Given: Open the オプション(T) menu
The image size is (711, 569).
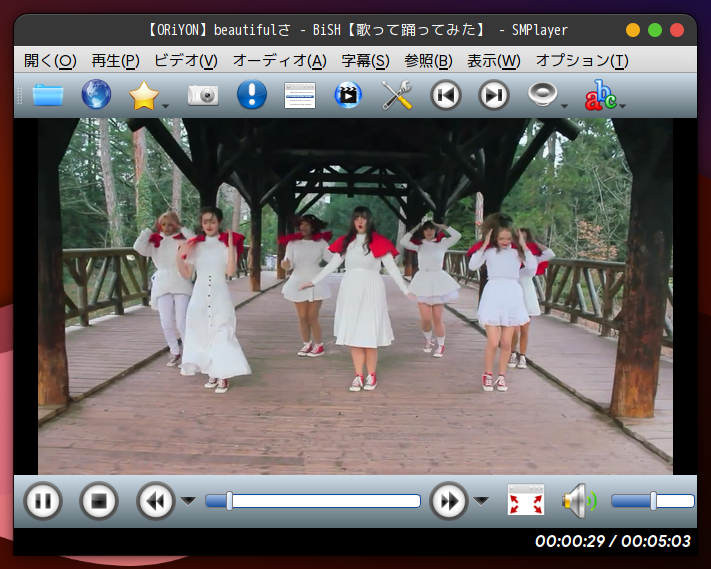Looking at the screenshot, I should (582, 60).
